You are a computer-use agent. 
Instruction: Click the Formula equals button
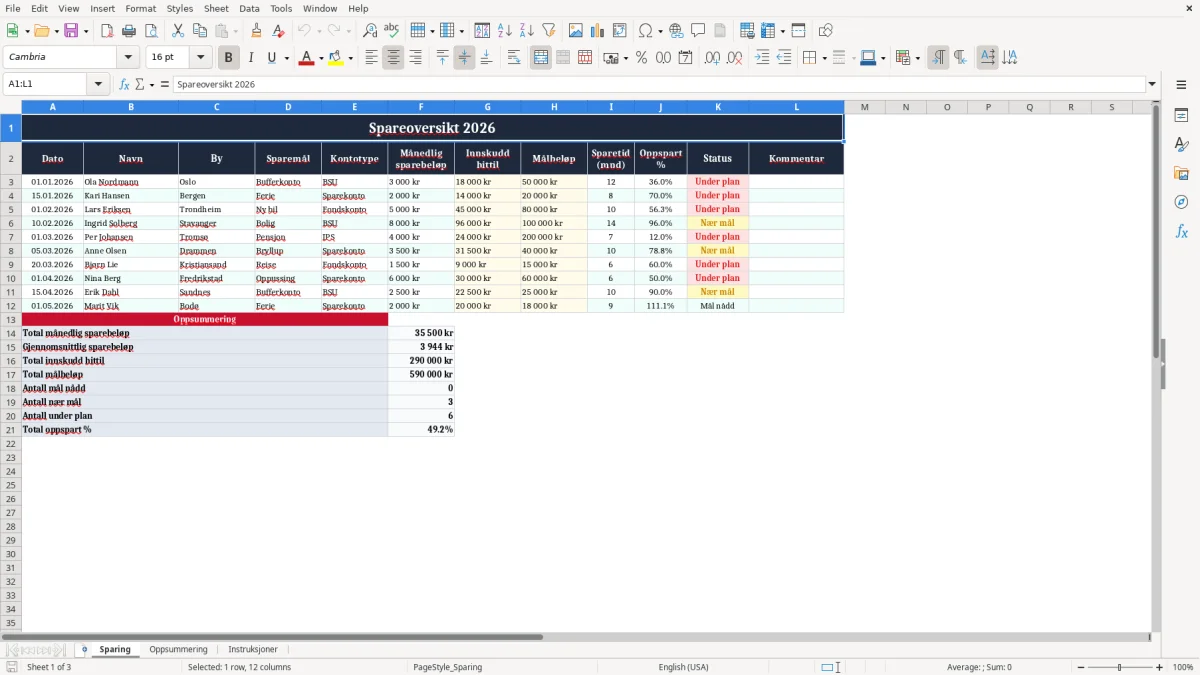coord(164,84)
